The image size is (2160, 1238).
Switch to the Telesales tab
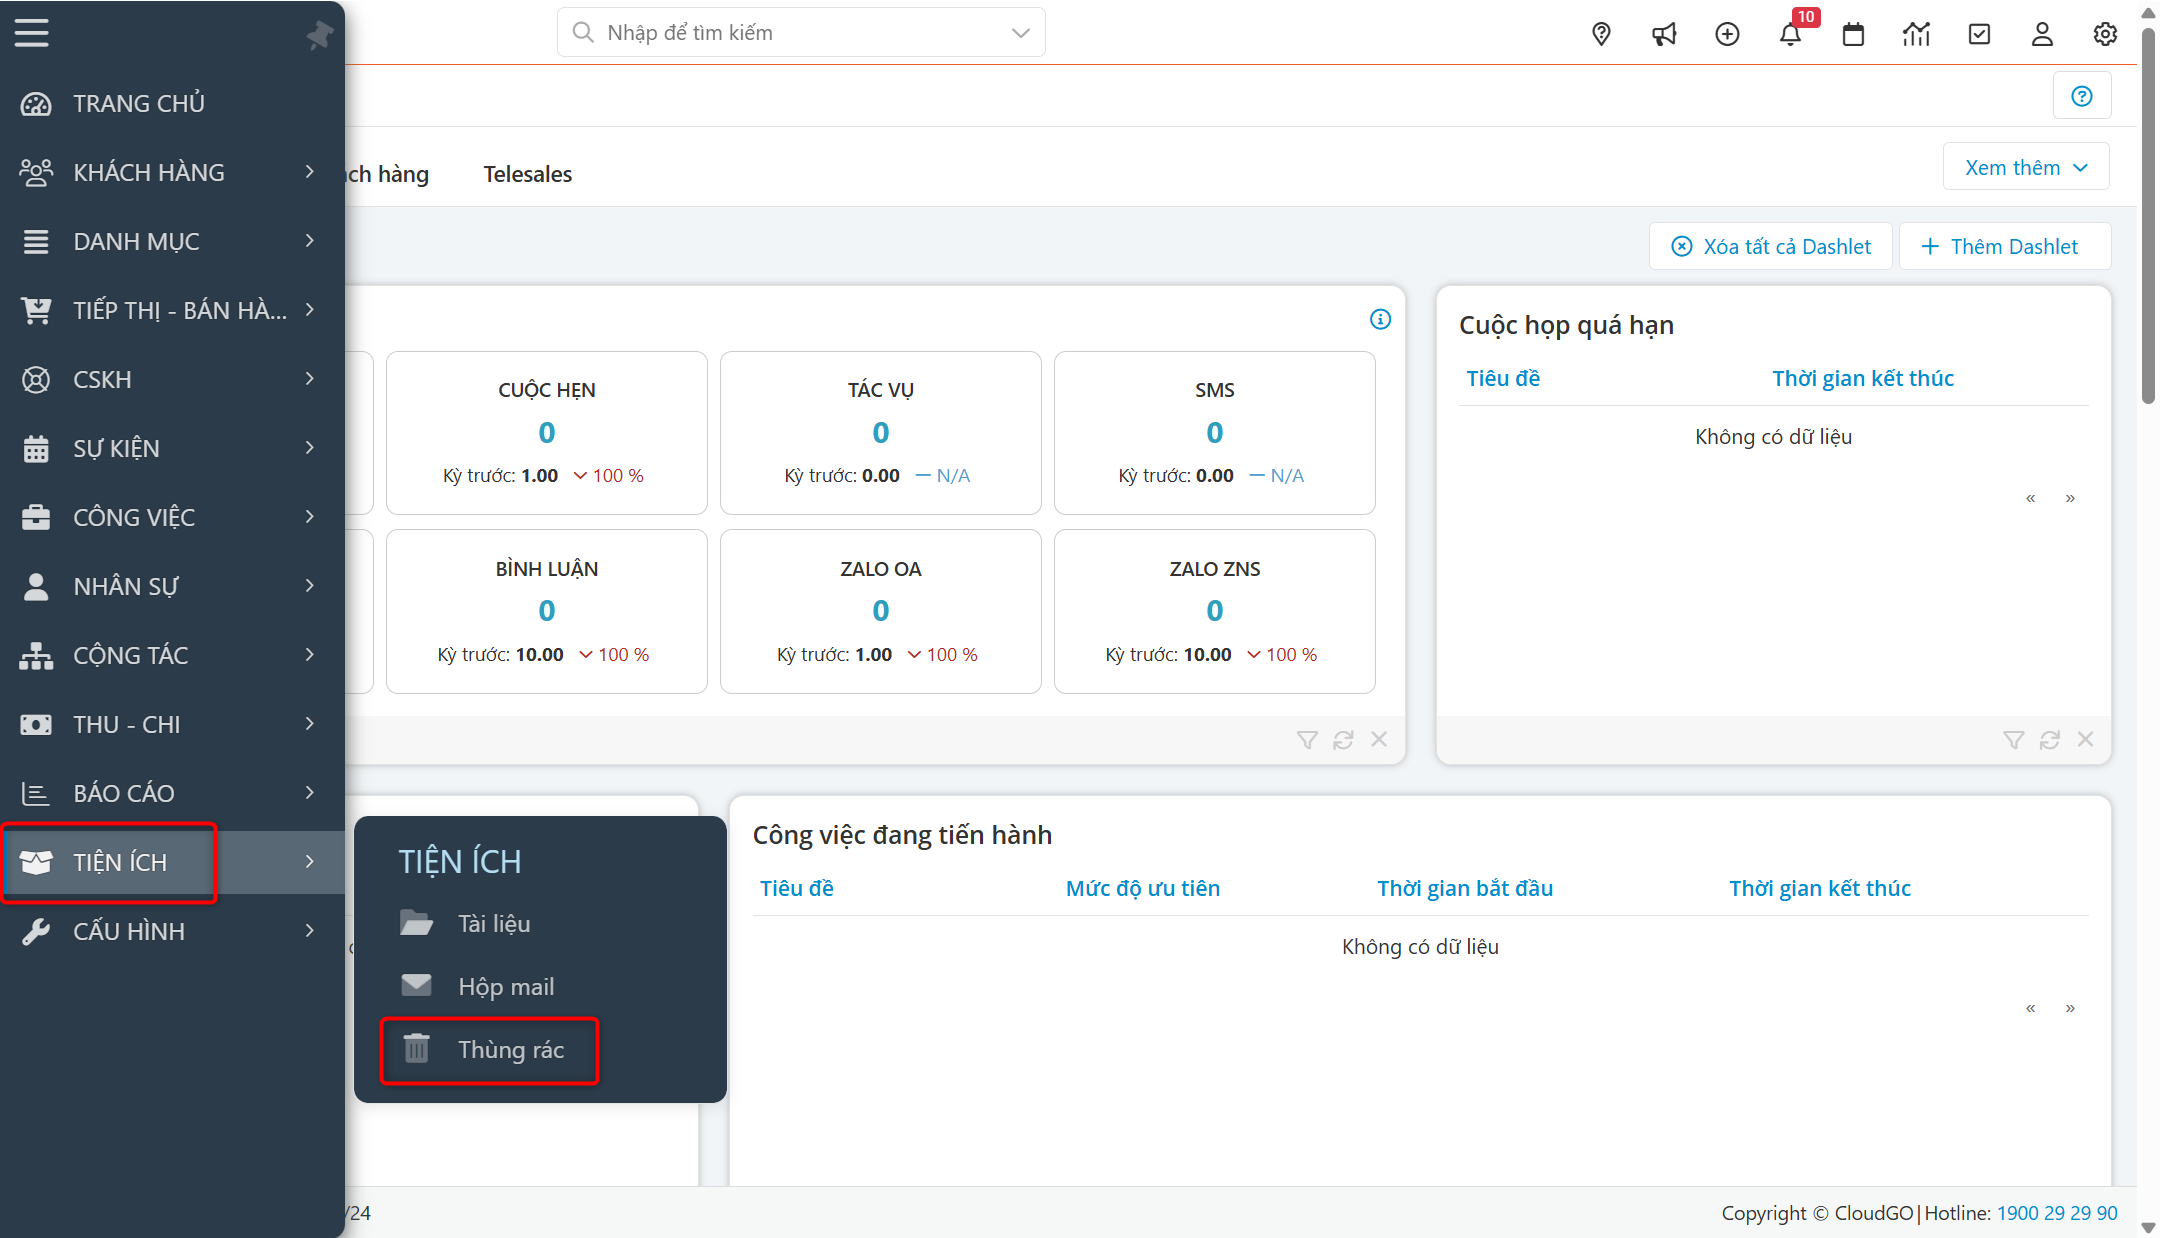(527, 174)
